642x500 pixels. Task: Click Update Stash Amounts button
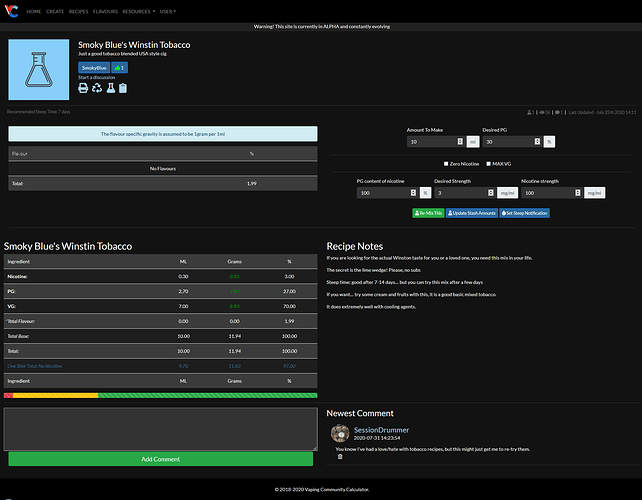472,213
